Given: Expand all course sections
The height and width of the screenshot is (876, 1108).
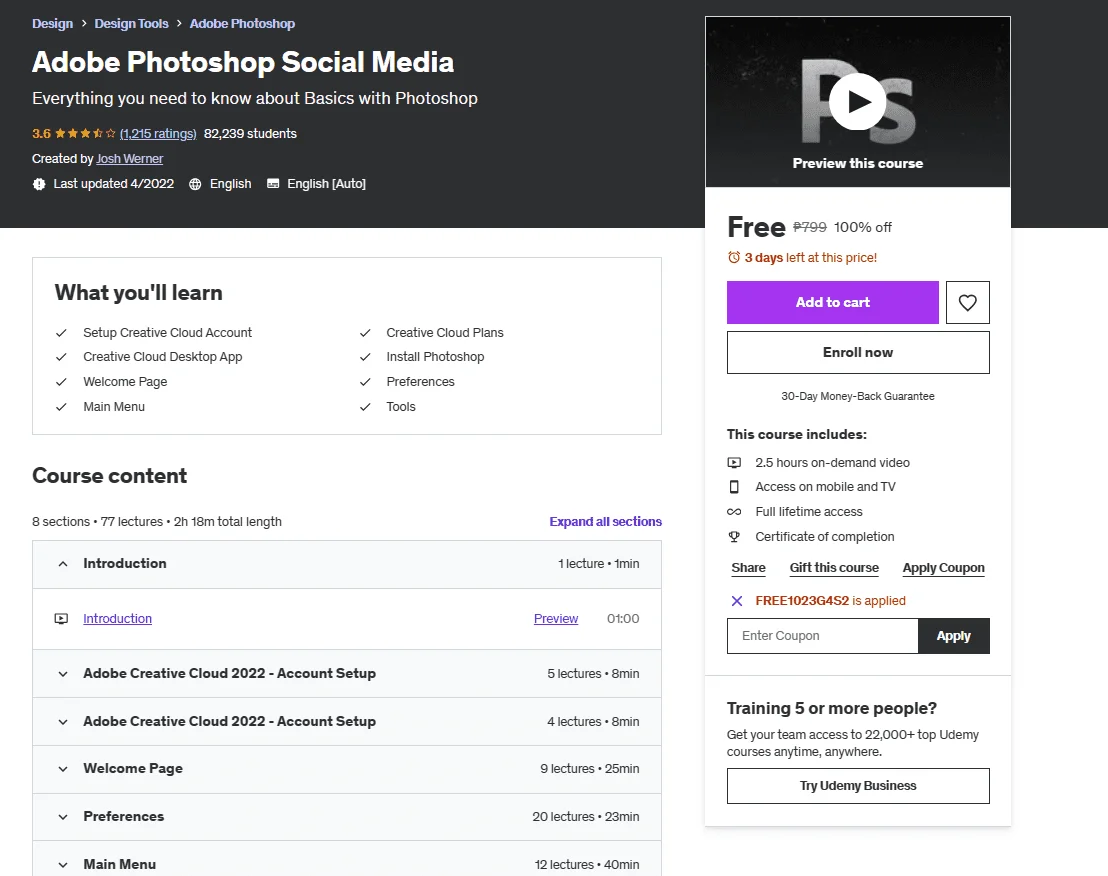Looking at the screenshot, I should (x=606, y=521).
